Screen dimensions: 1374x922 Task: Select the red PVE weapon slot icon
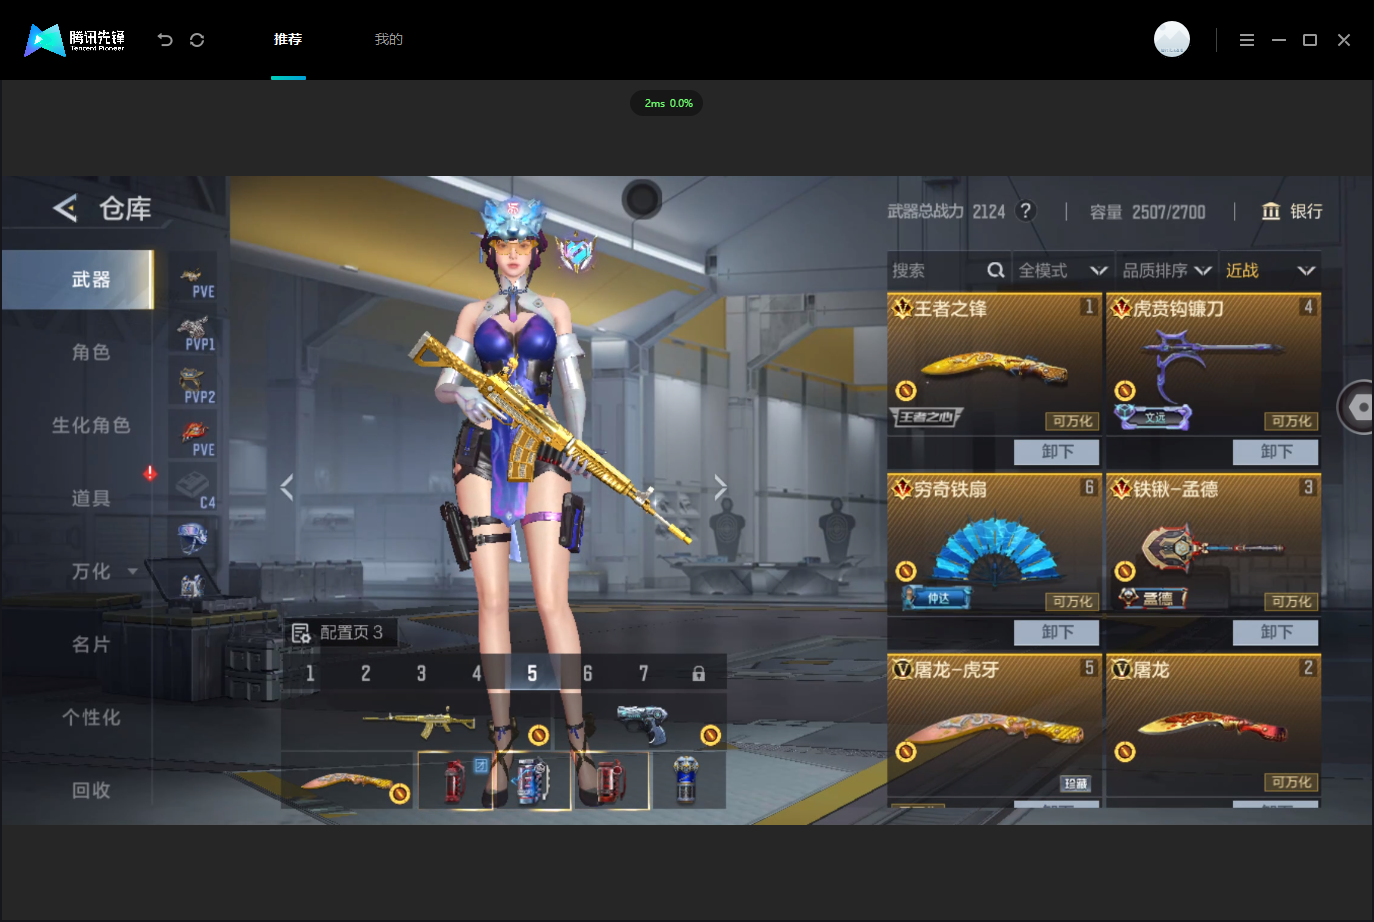tap(194, 438)
